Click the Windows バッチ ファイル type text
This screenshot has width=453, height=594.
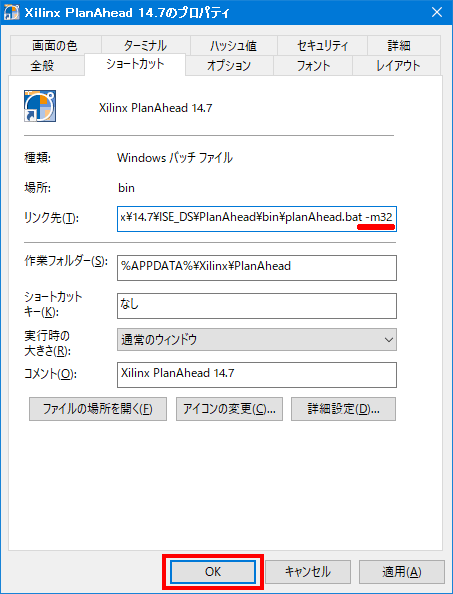[175, 158]
